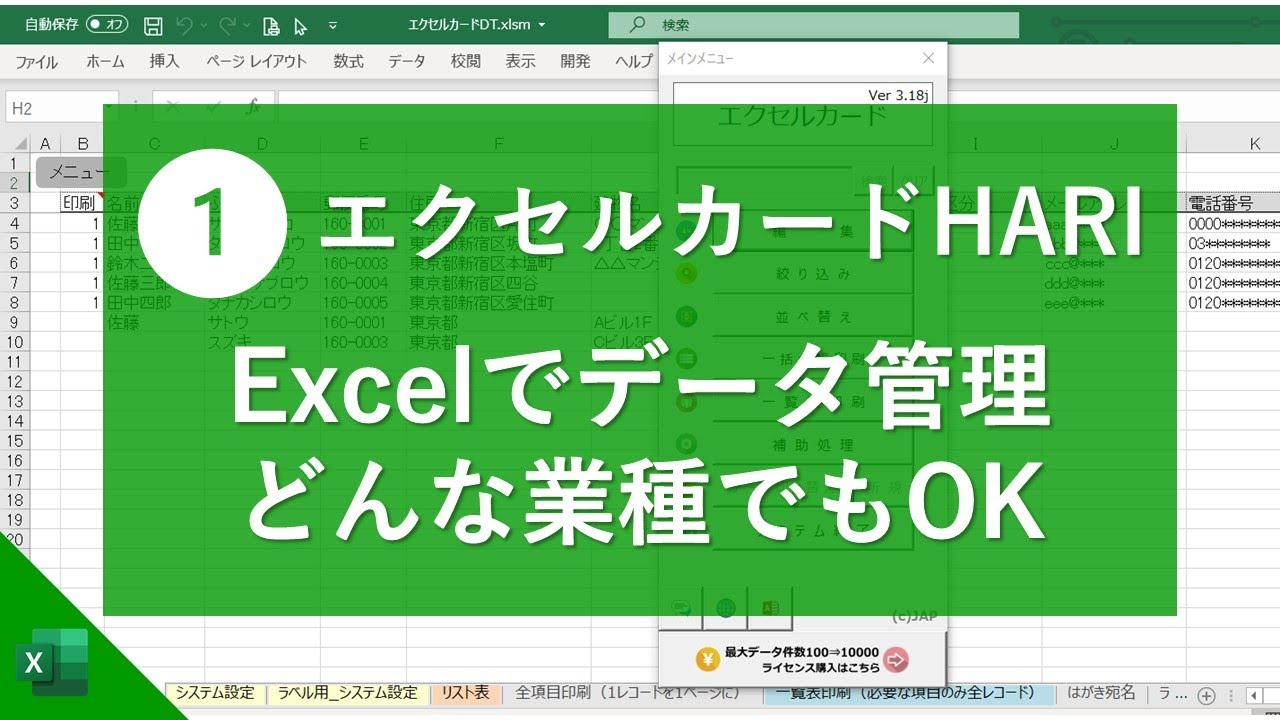Select row 15 header
This screenshot has height=720, width=1280.
(15, 441)
